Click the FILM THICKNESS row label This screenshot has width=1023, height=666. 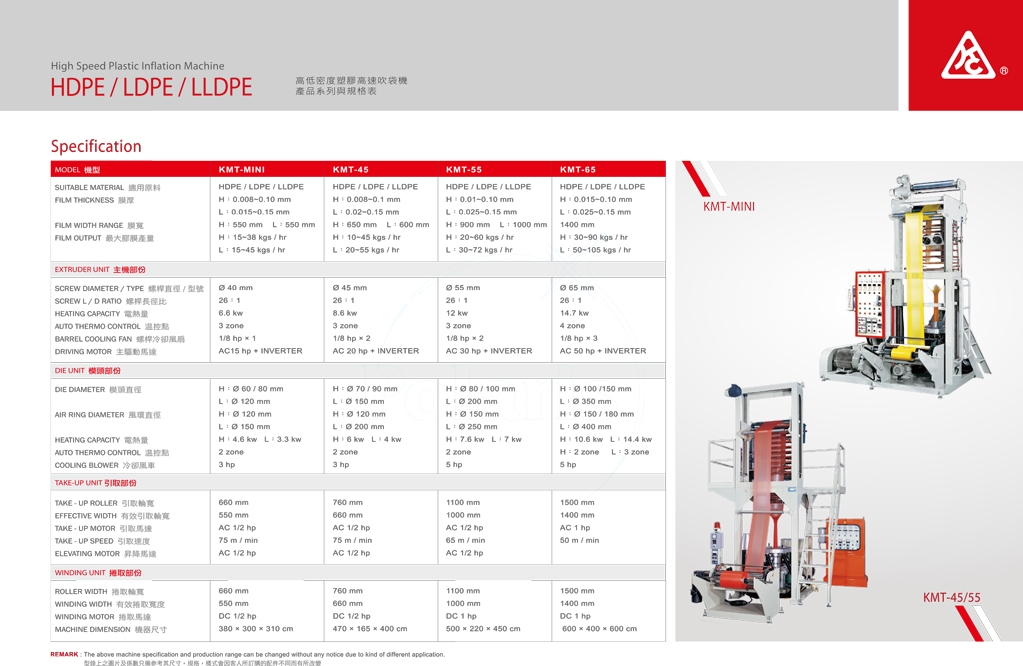(95, 200)
